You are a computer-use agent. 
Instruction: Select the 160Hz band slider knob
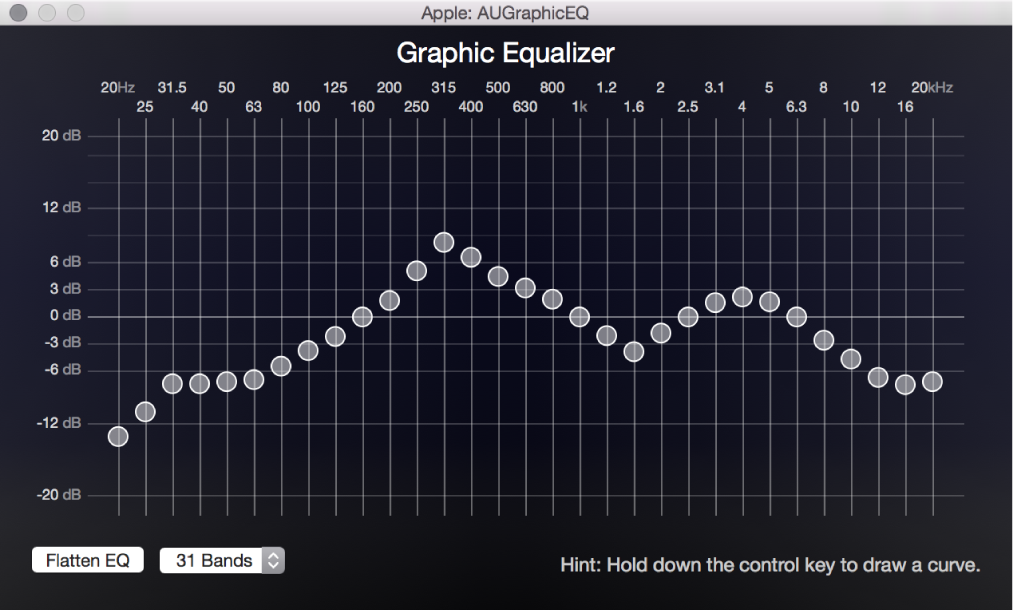pyautogui.click(x=361, y=315)
